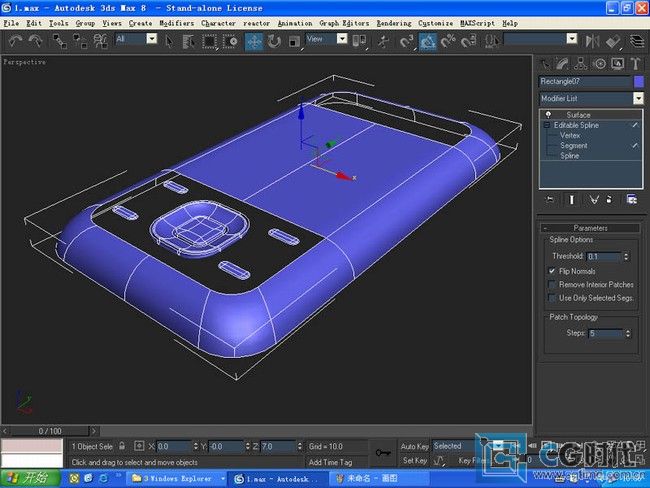Toggle Show End Result button

click(x=572, y=200)
